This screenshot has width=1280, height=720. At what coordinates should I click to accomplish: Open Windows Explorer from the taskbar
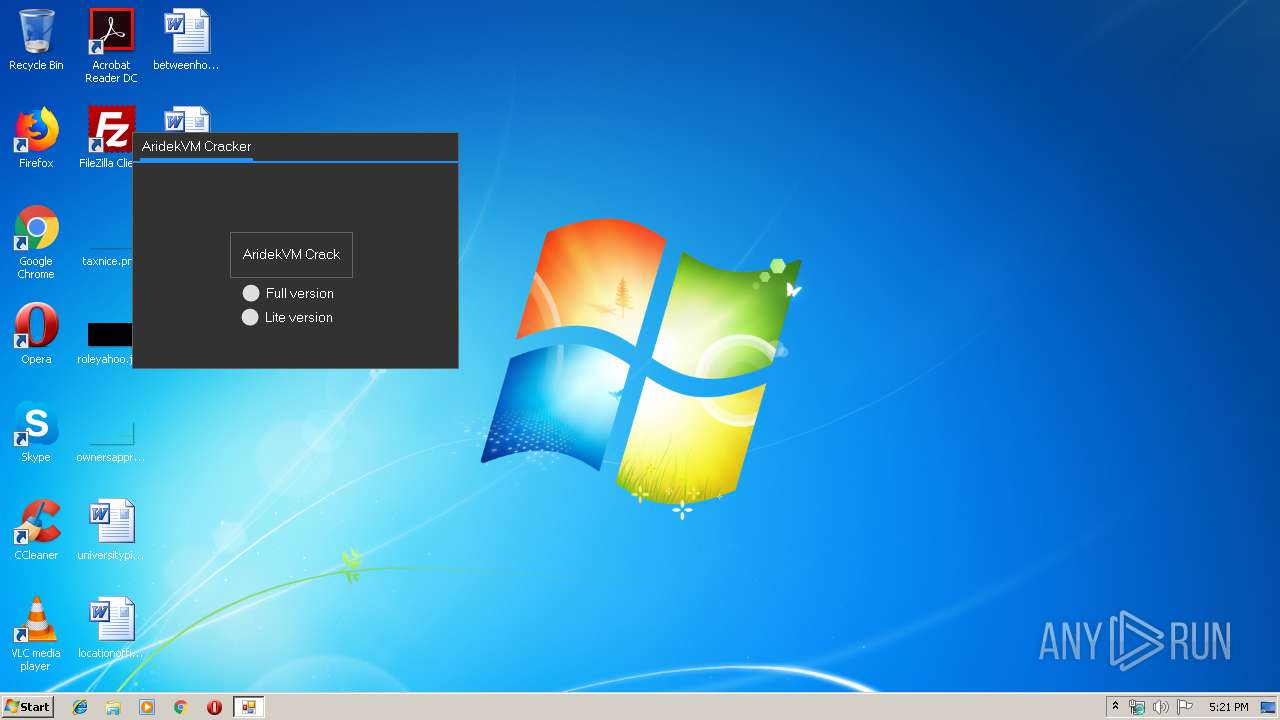tap(113, 707)
